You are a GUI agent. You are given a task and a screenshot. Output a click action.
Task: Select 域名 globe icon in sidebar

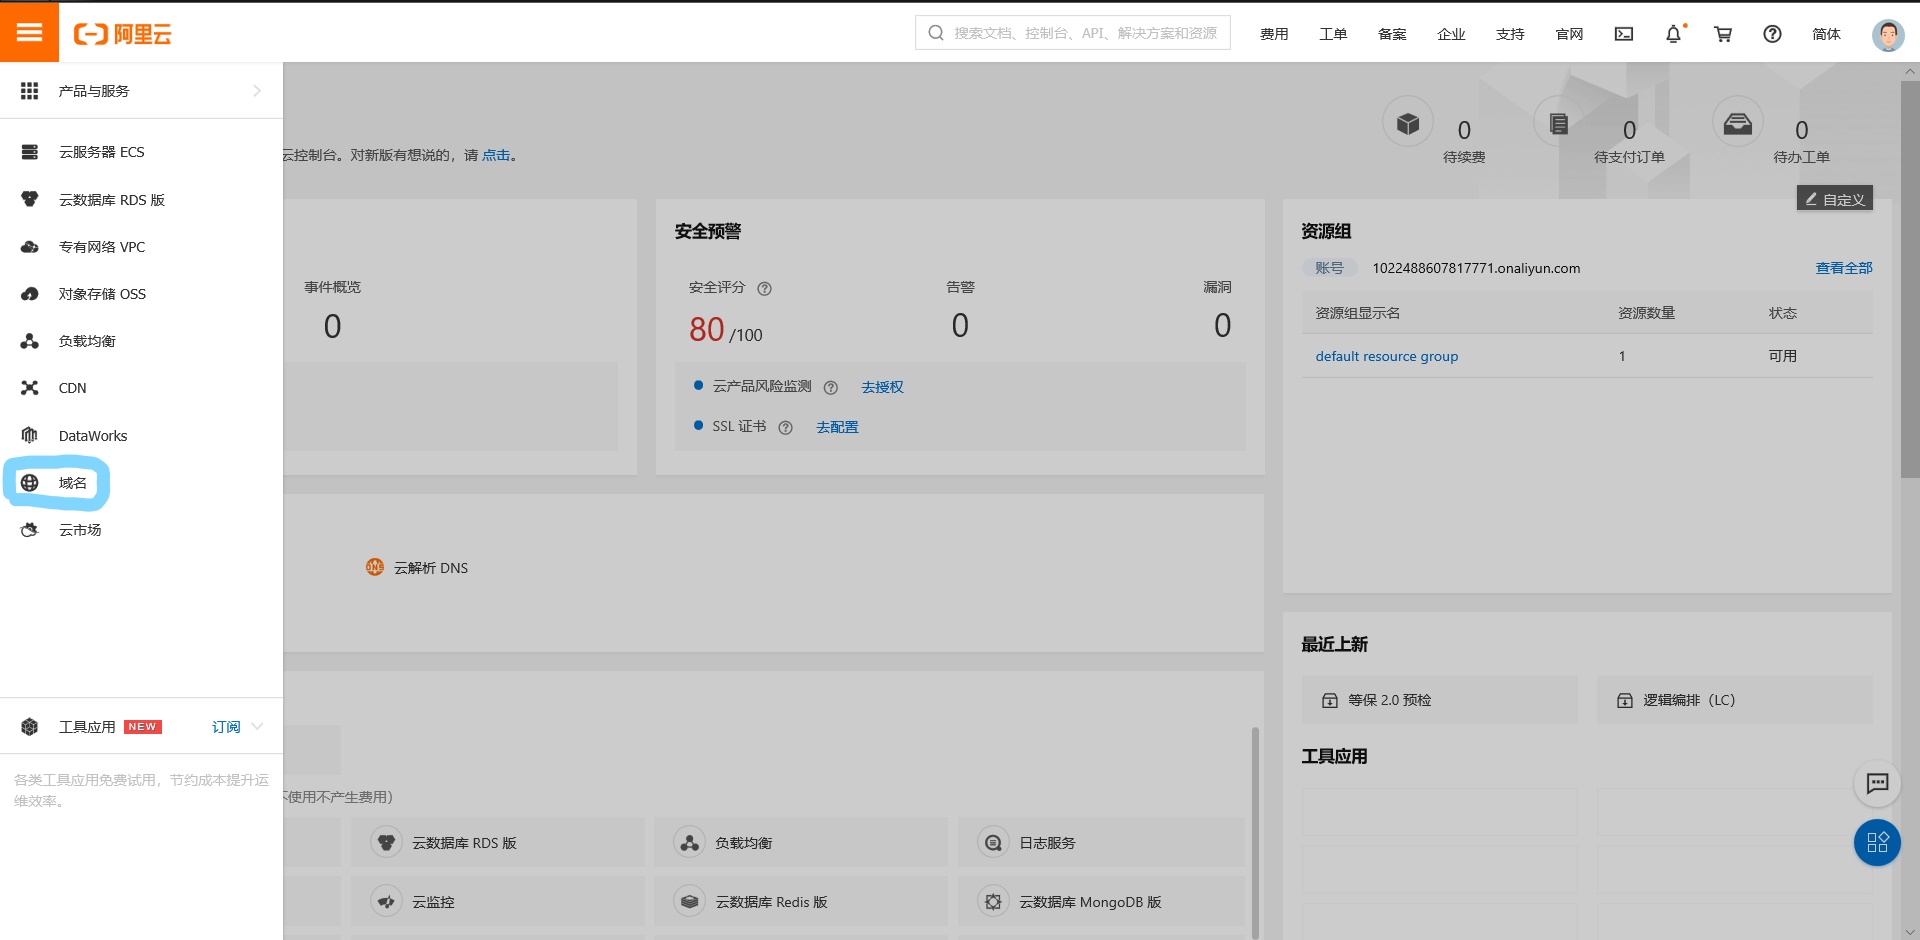tap(30, 483)
